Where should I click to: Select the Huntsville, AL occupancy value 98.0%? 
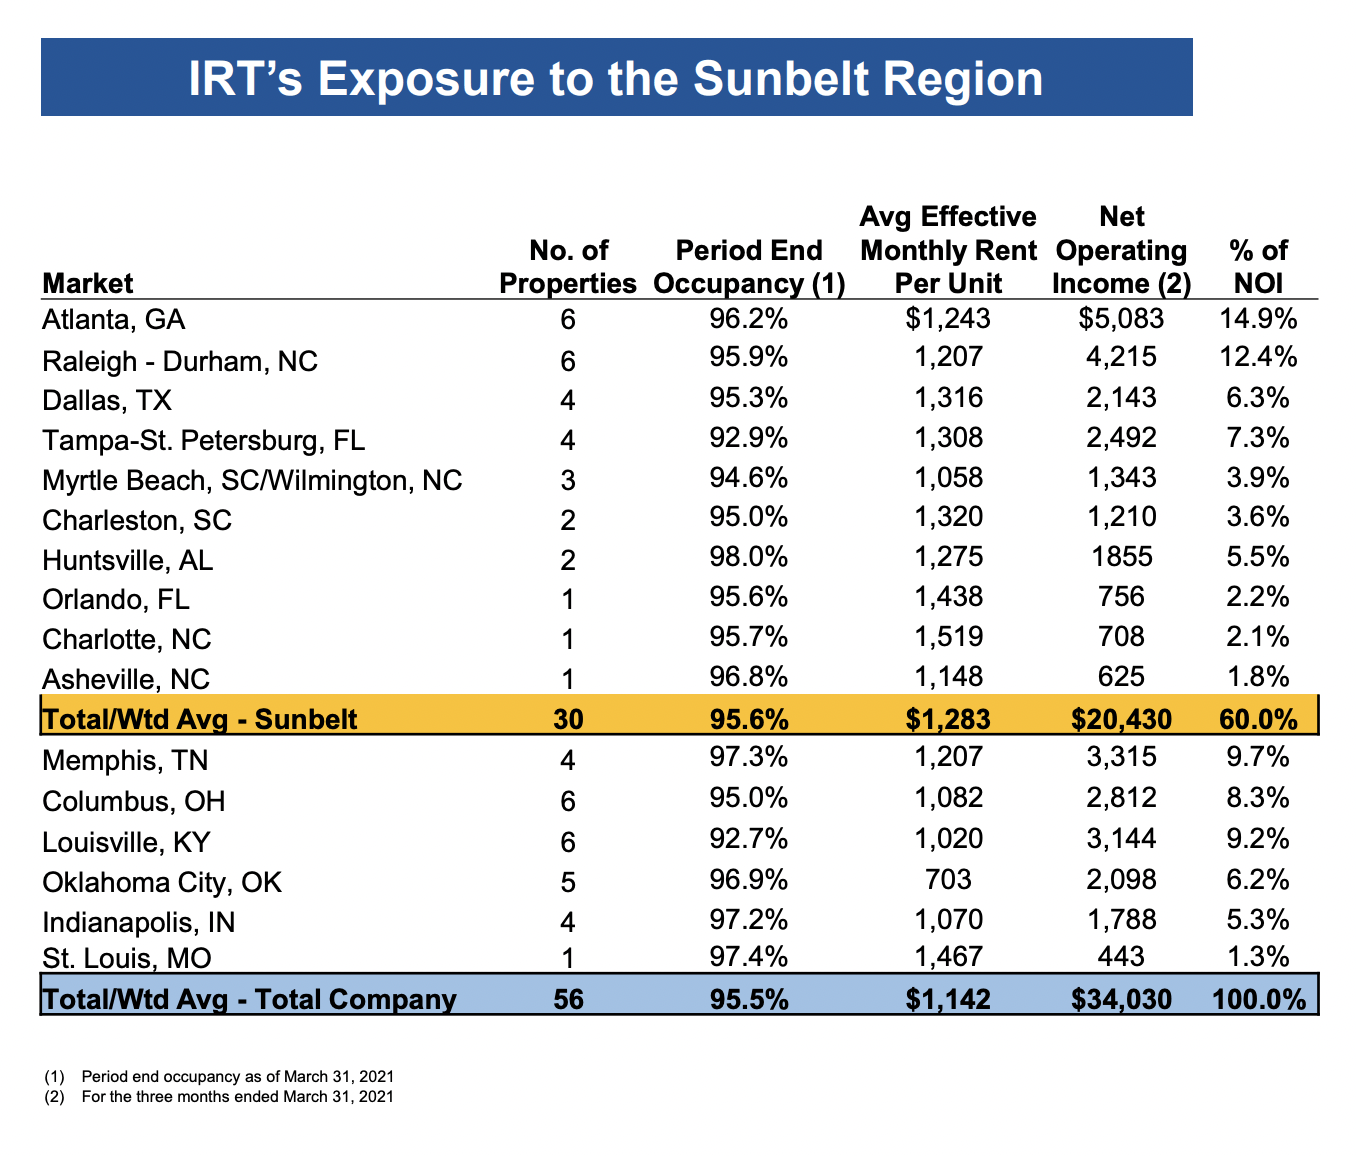click(748, 559)
